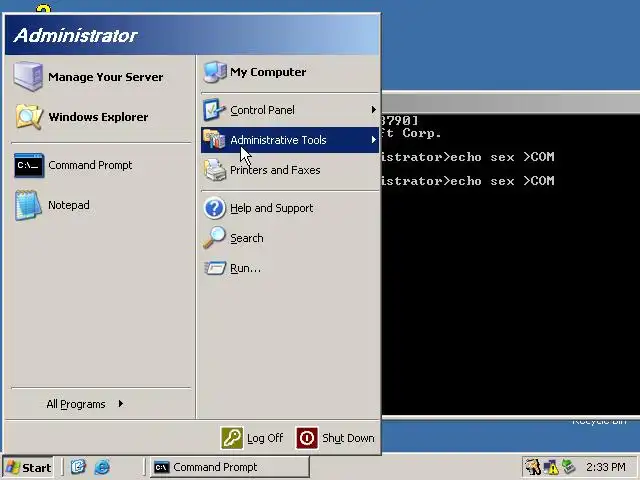Click the Administrator user name header

pyautogui.click(x=76, y=35)
